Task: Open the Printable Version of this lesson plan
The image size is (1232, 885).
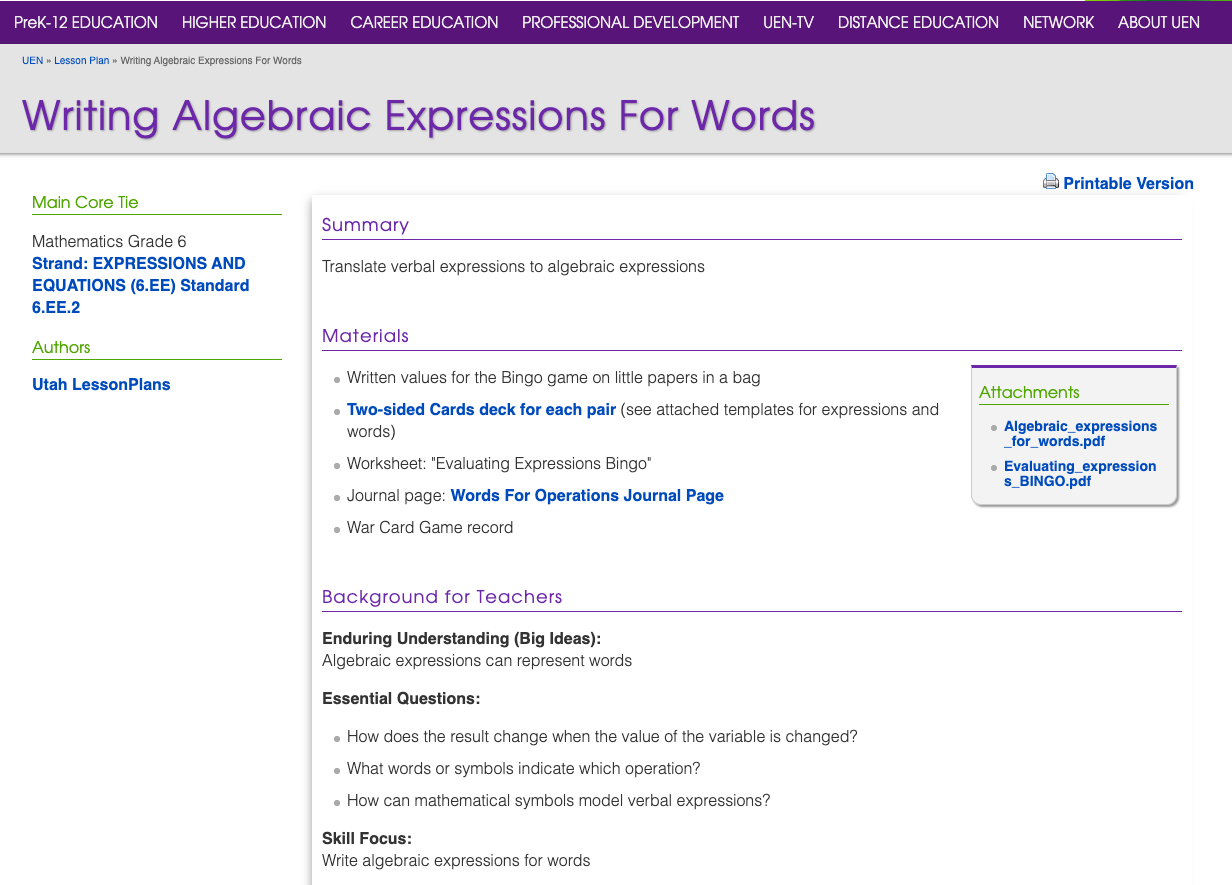Action: (1128, 183)
